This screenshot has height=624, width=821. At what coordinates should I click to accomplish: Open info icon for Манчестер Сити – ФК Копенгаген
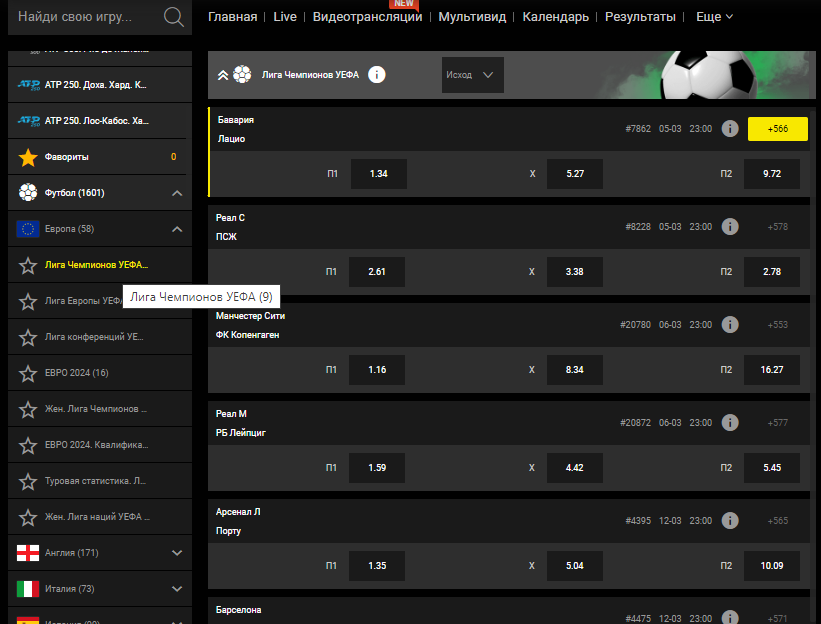coord(730,325)
